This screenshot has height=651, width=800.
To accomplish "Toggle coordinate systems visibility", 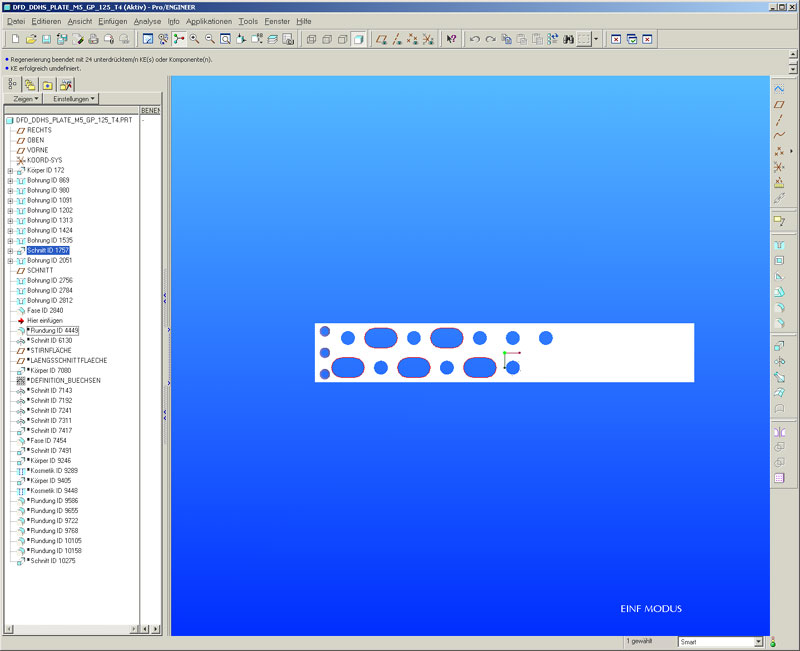I will tap(428, 39).
